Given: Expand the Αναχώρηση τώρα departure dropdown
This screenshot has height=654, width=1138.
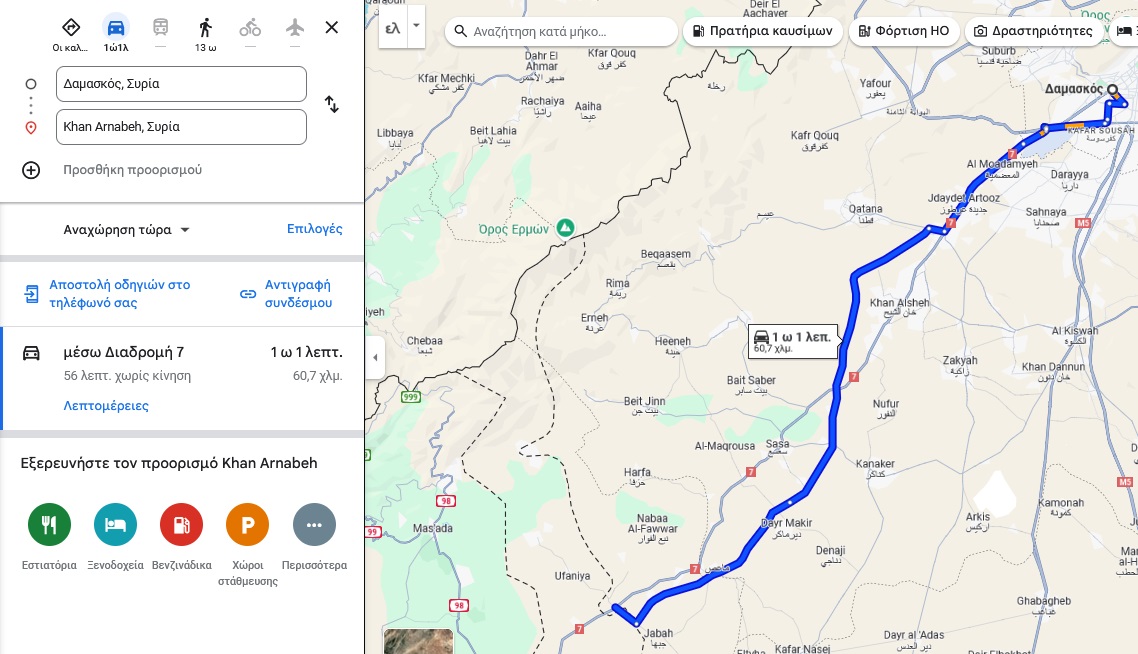Looking at the screenshot, I should coord(126,229).
